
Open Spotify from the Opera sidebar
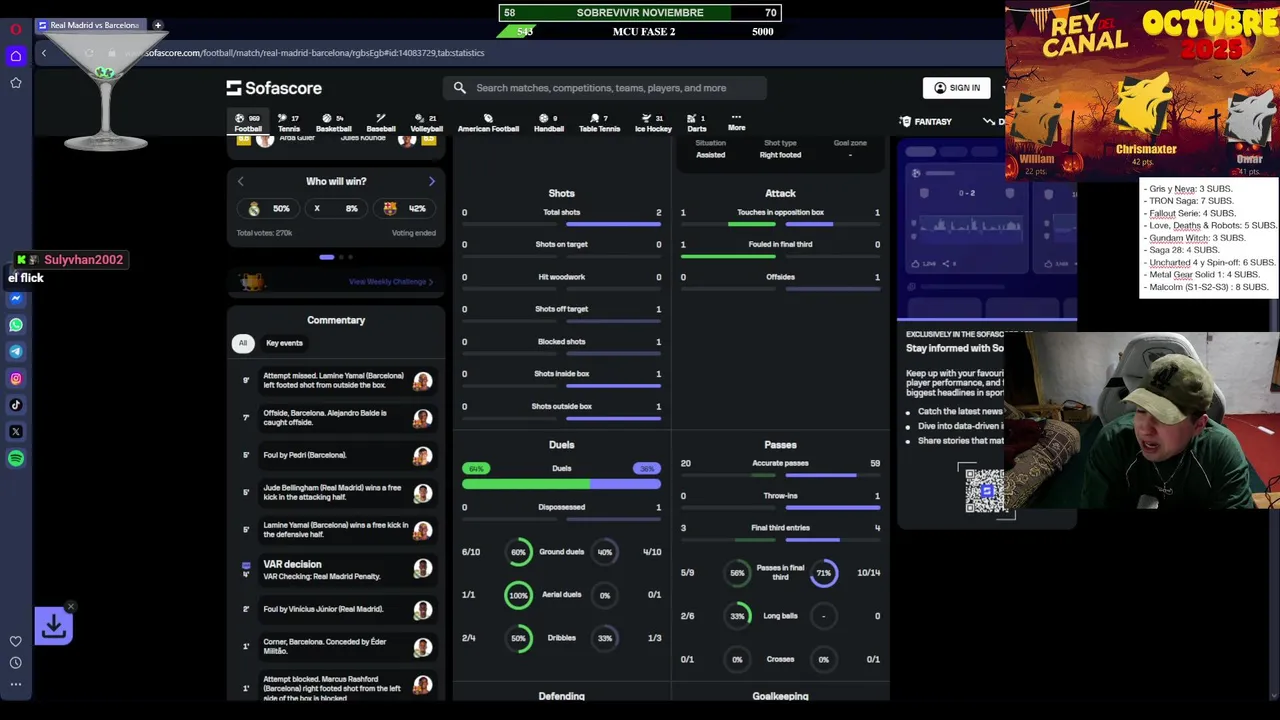pos(16,458)
